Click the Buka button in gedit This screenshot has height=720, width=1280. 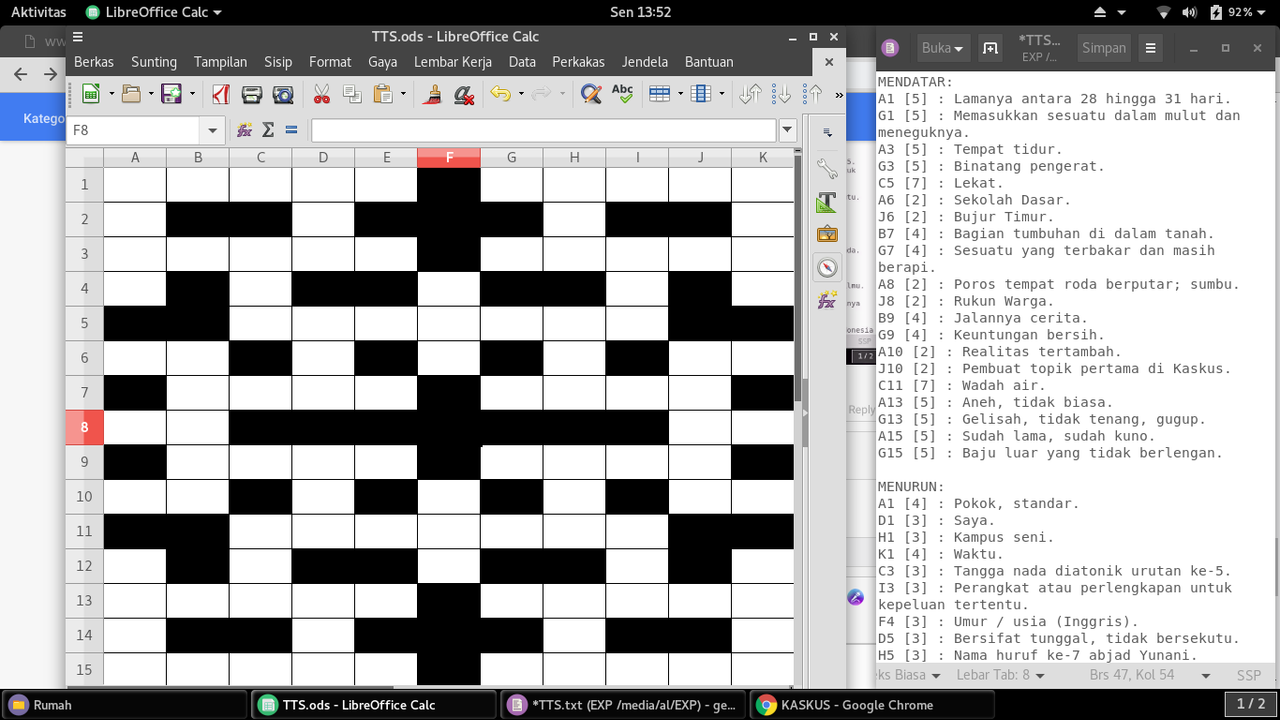943,48
